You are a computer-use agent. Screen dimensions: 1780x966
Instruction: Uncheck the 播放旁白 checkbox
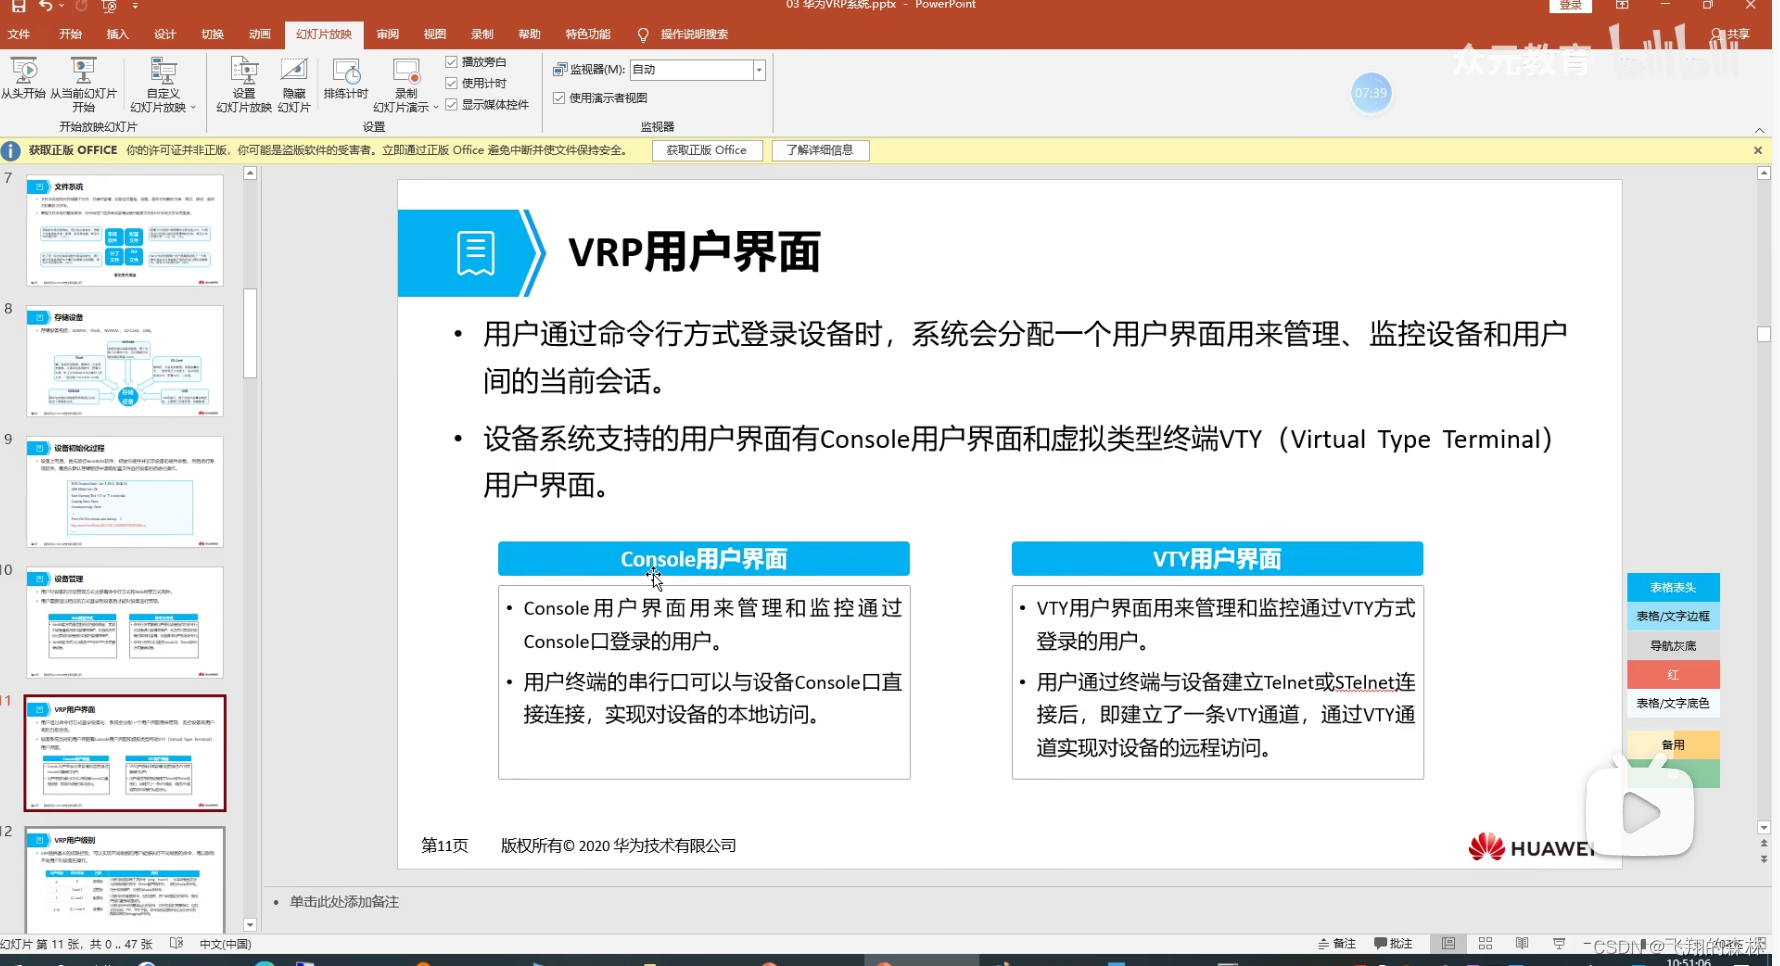pos(452,61)
